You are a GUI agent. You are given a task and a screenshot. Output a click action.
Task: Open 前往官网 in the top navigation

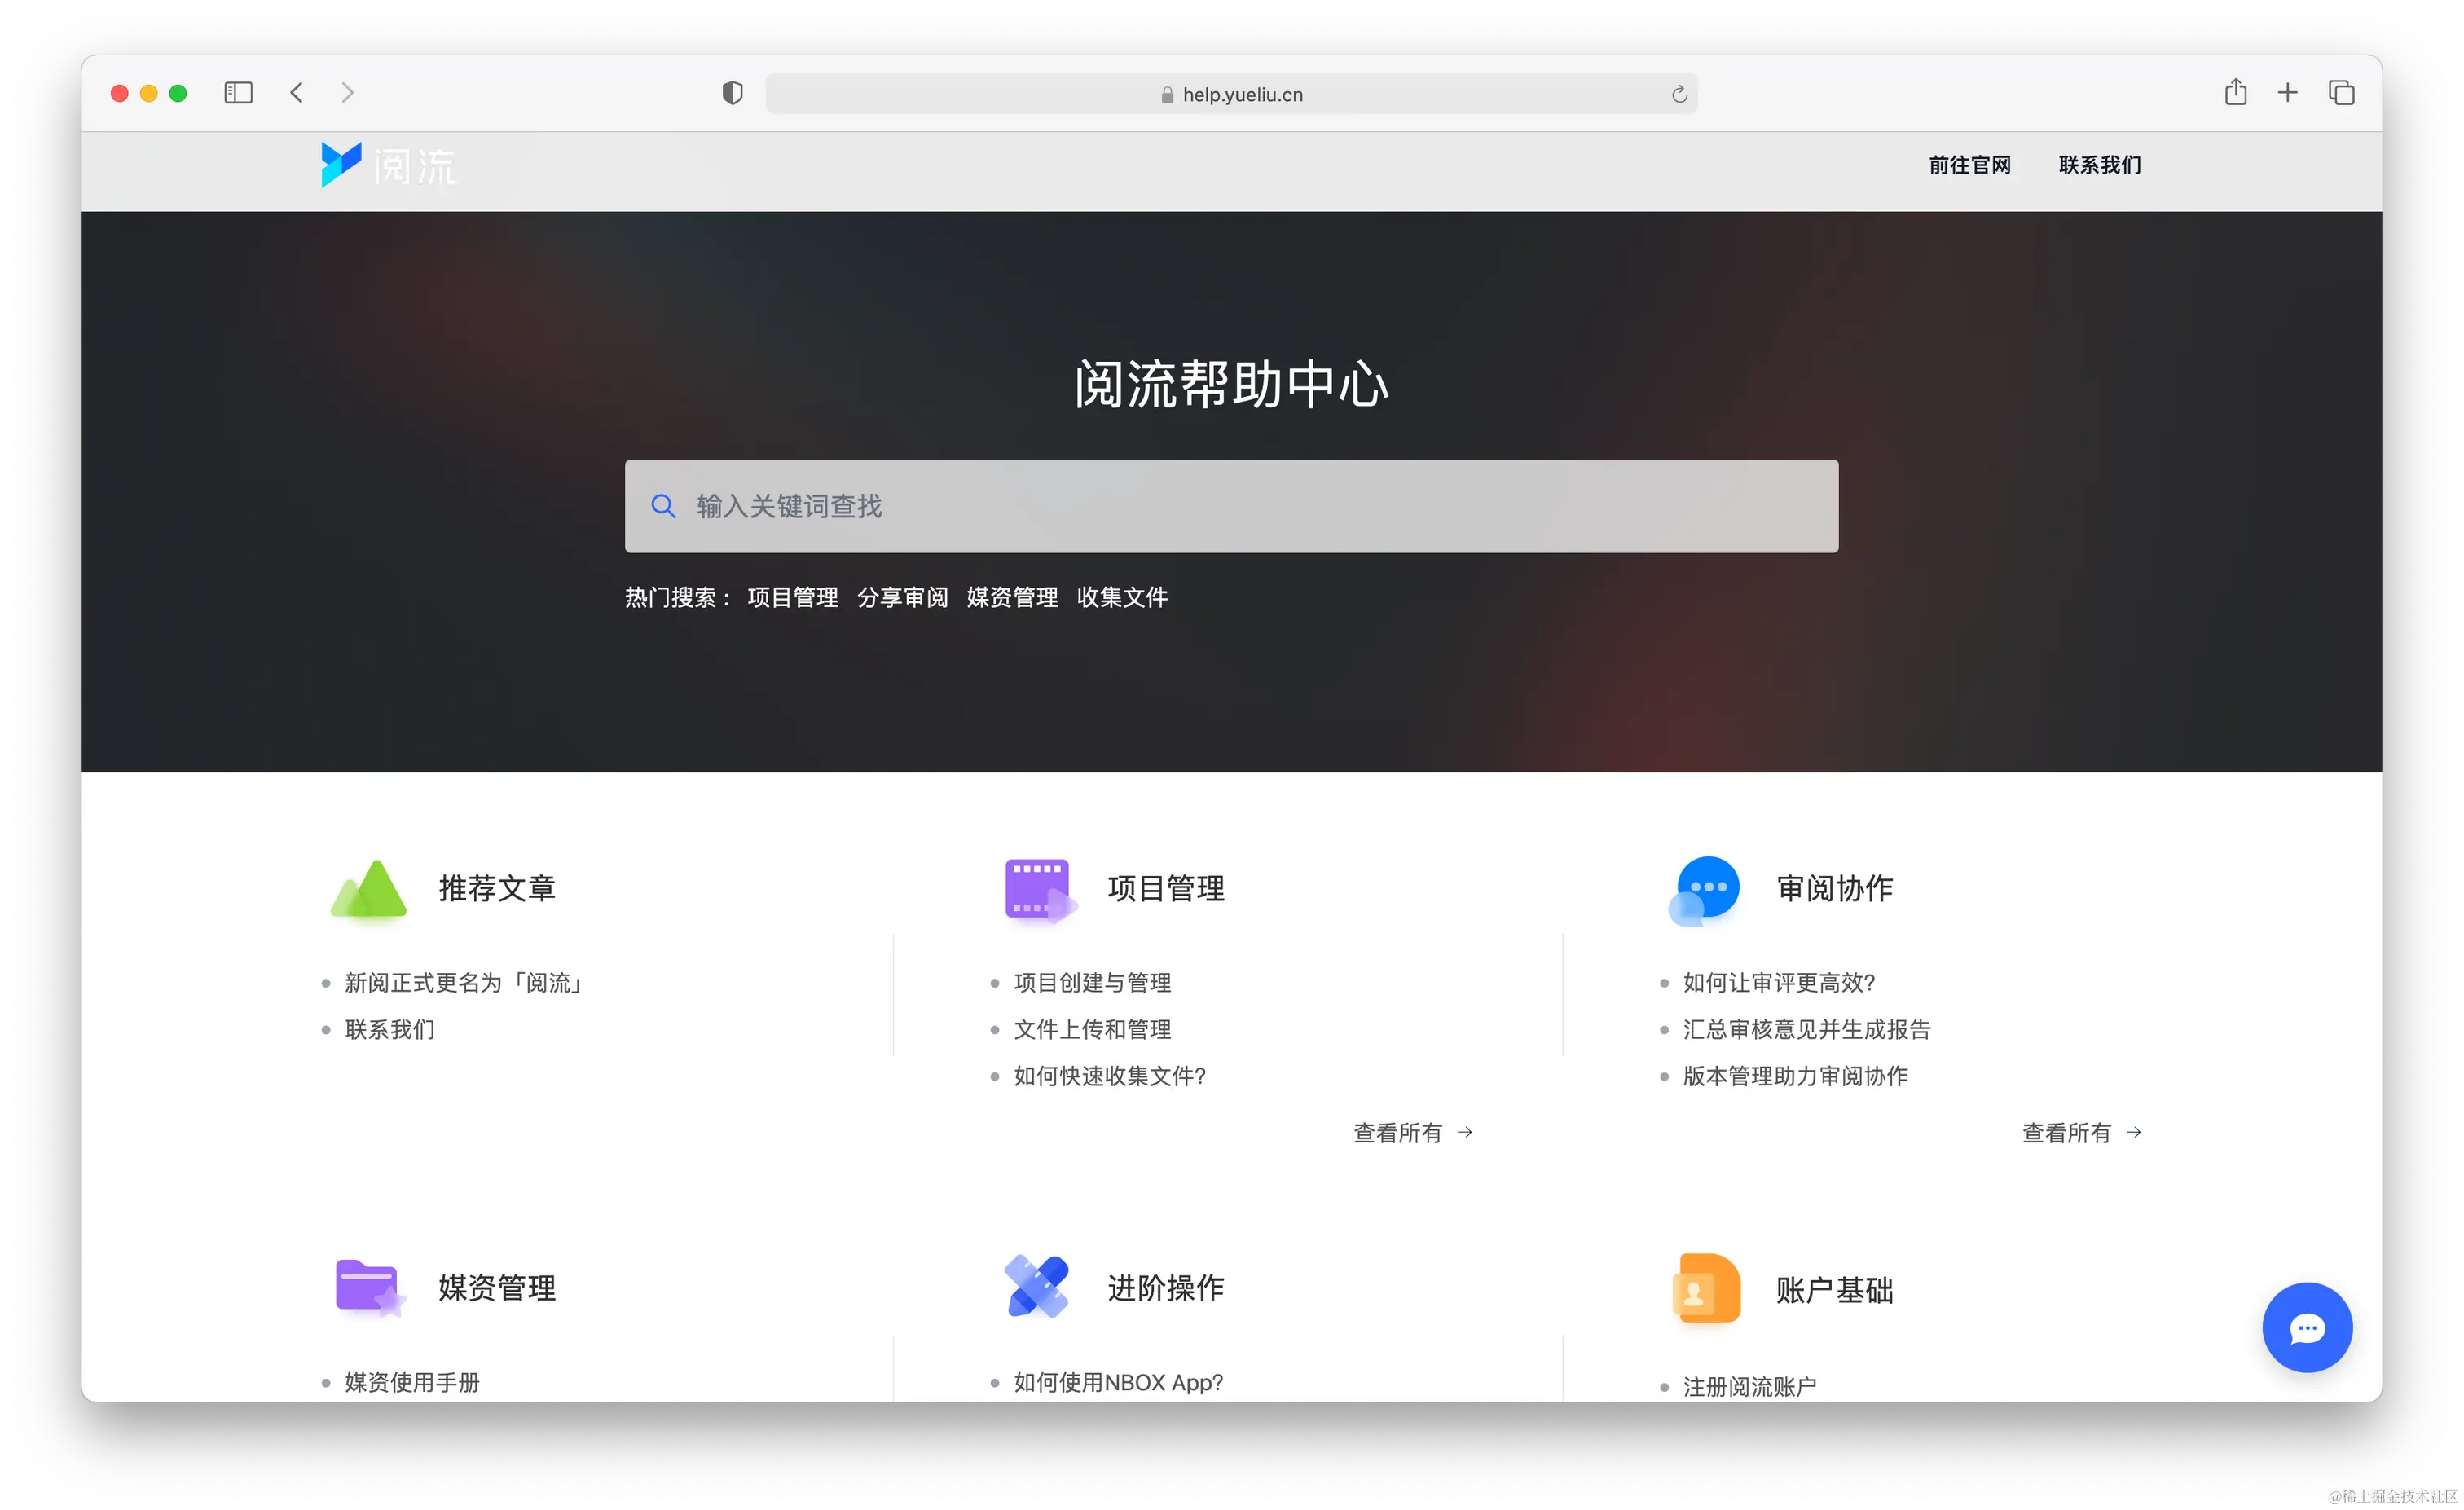[x=1969, y=165]
